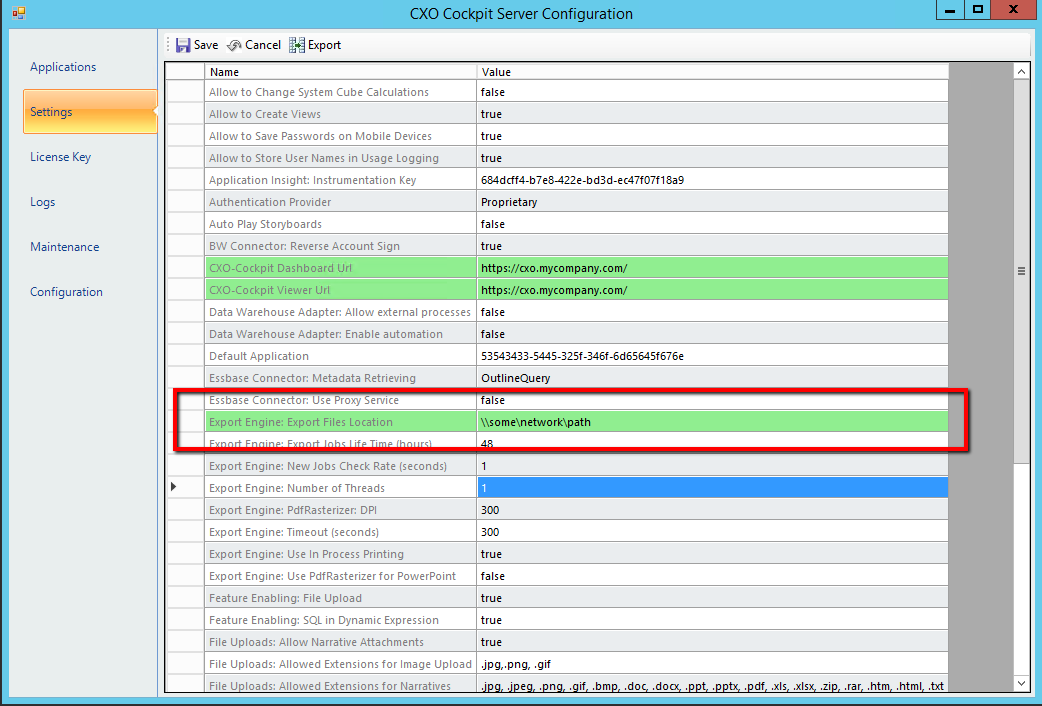1042x706 pixels.
Task: Edit value of Allow to Change System Cube Calculations
Action: tap(712, 92)
